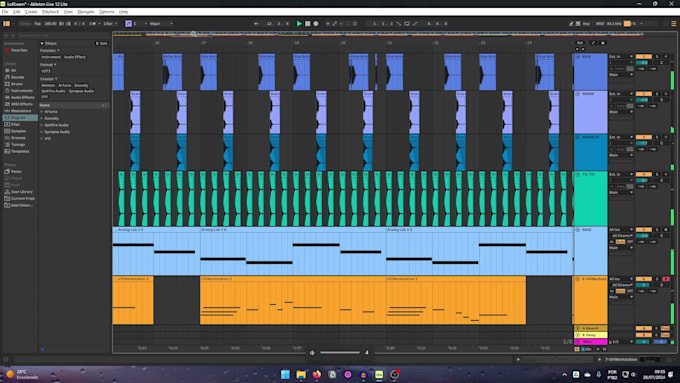Select Templates in the Library list

click(20, 151)
